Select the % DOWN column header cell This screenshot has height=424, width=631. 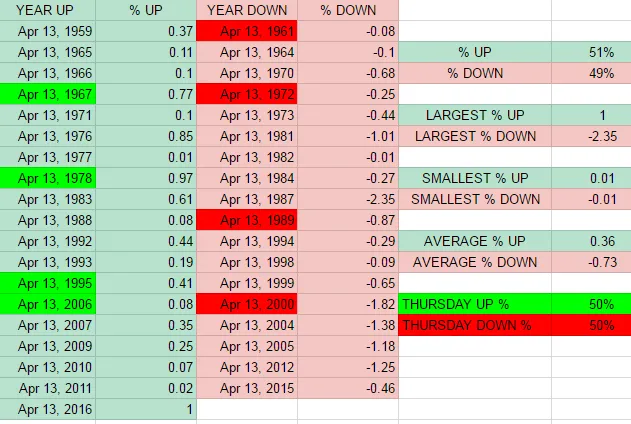click(348, 10)
